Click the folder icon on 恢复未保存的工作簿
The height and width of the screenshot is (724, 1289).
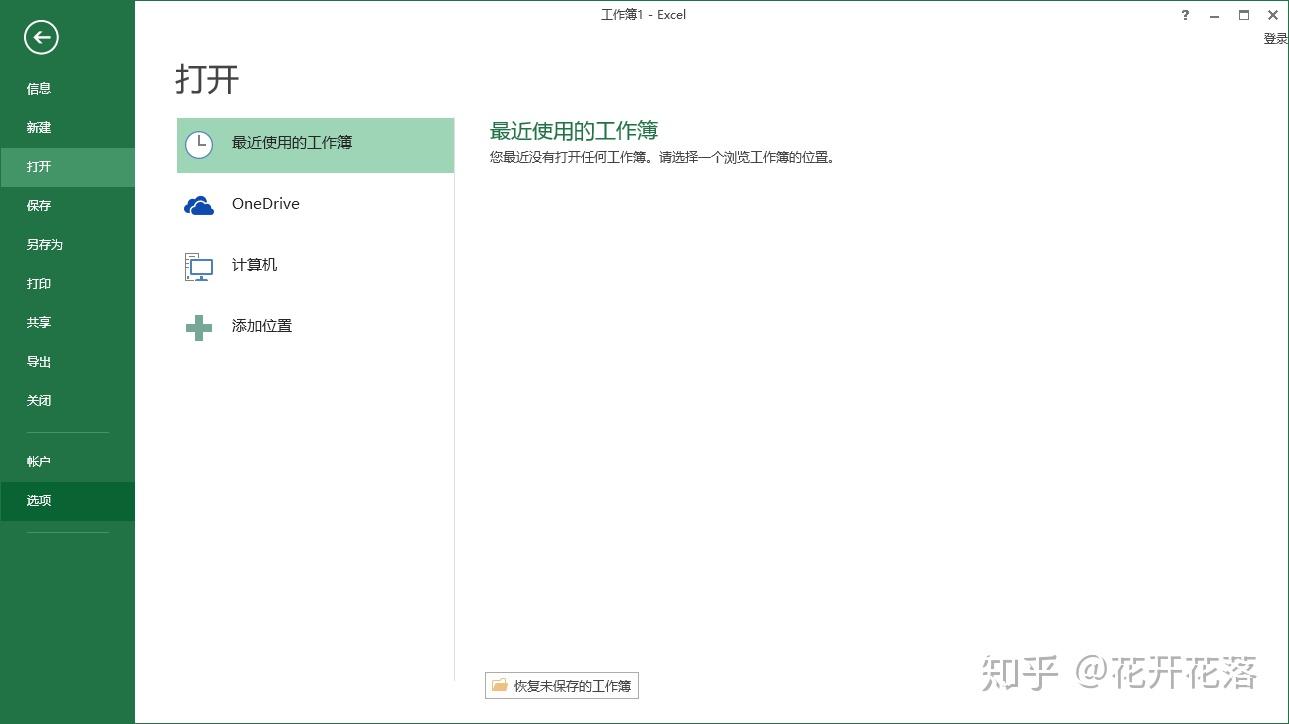pos(499,685)
